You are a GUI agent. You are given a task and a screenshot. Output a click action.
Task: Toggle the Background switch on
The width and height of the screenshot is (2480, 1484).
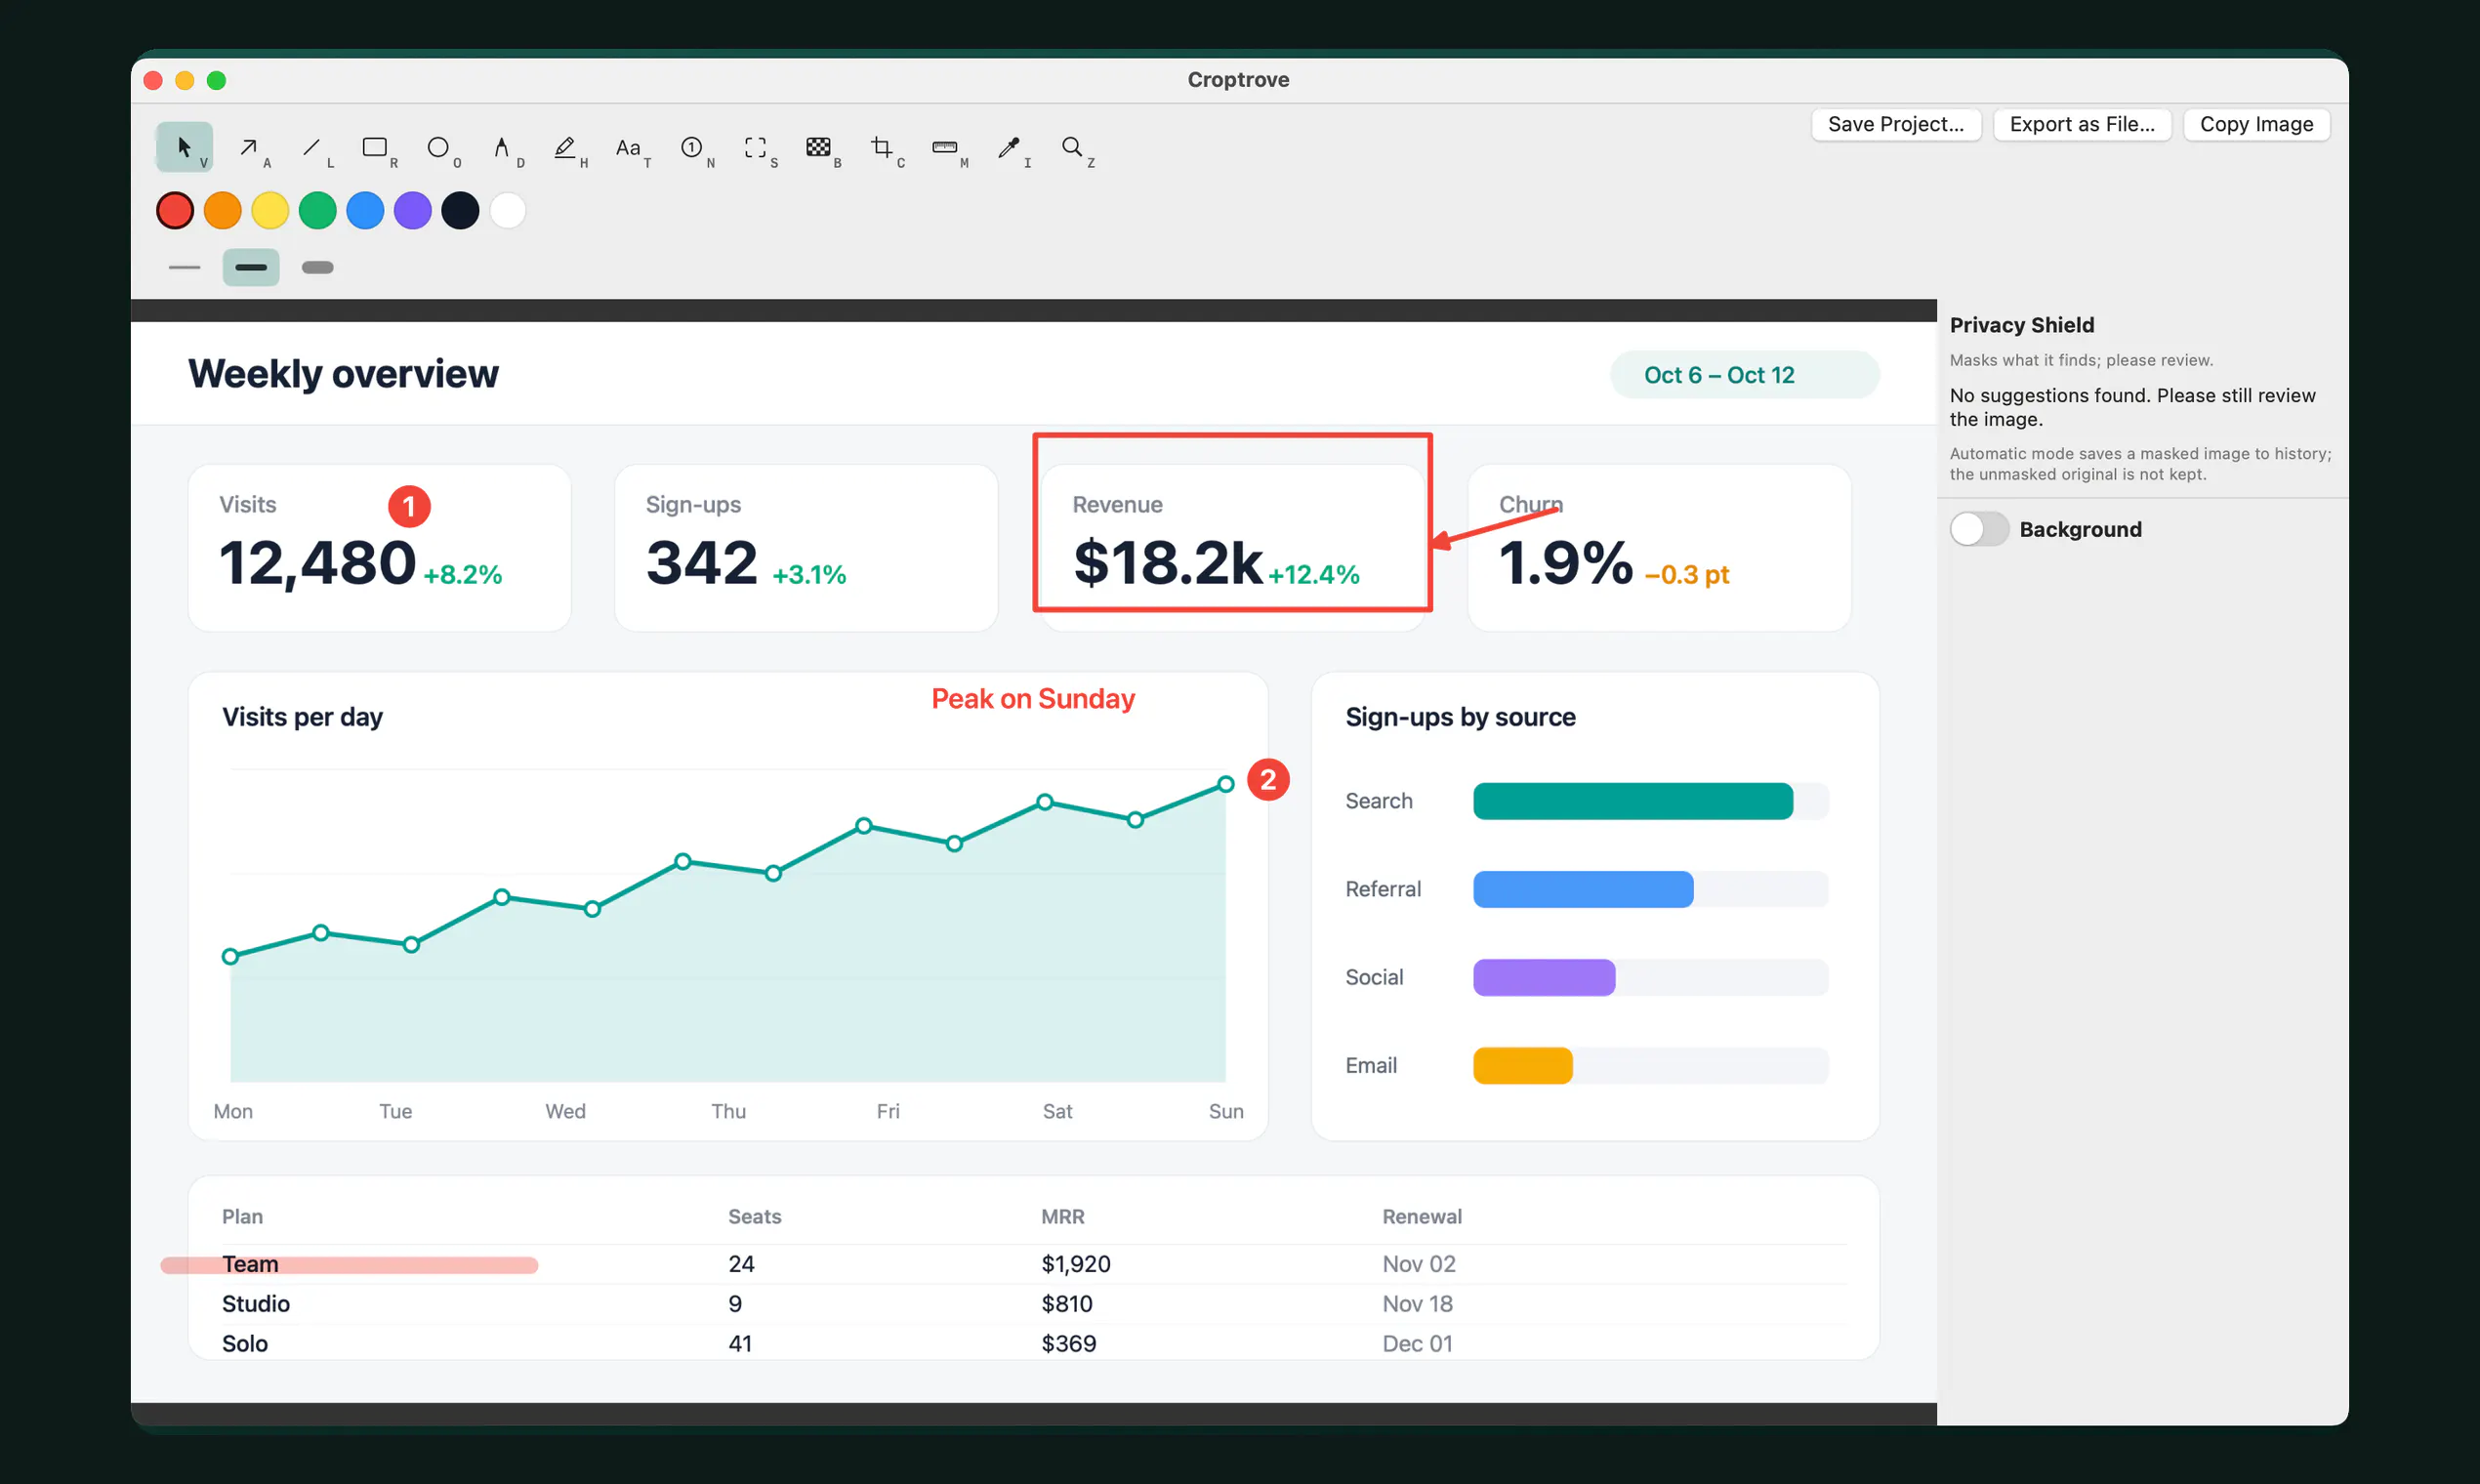tap(1979, 529)
